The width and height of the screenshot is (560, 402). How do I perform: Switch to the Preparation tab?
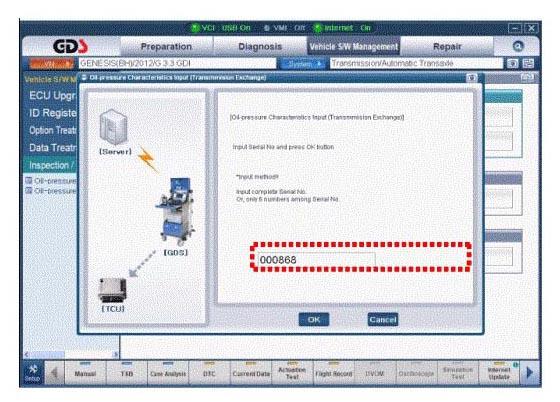point(166,46)
